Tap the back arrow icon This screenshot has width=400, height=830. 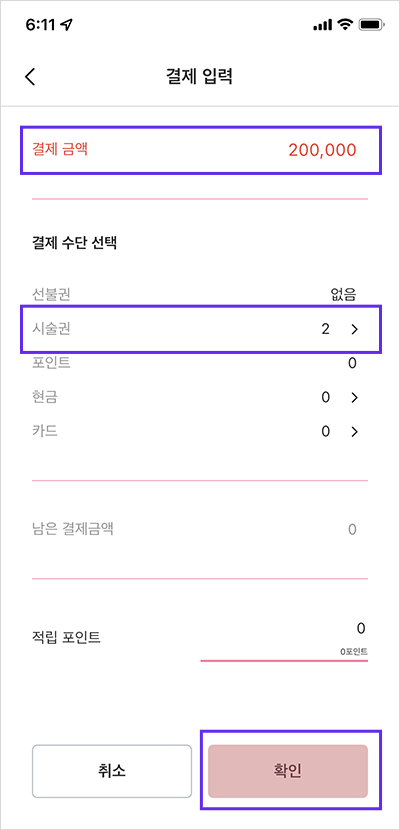30,77
